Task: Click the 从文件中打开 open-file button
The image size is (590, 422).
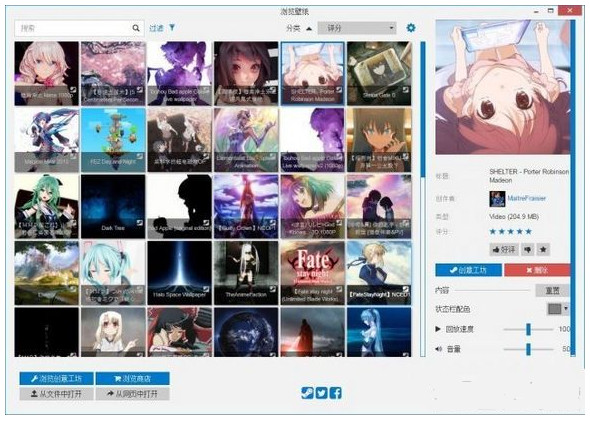Action: tap(56, 394)
